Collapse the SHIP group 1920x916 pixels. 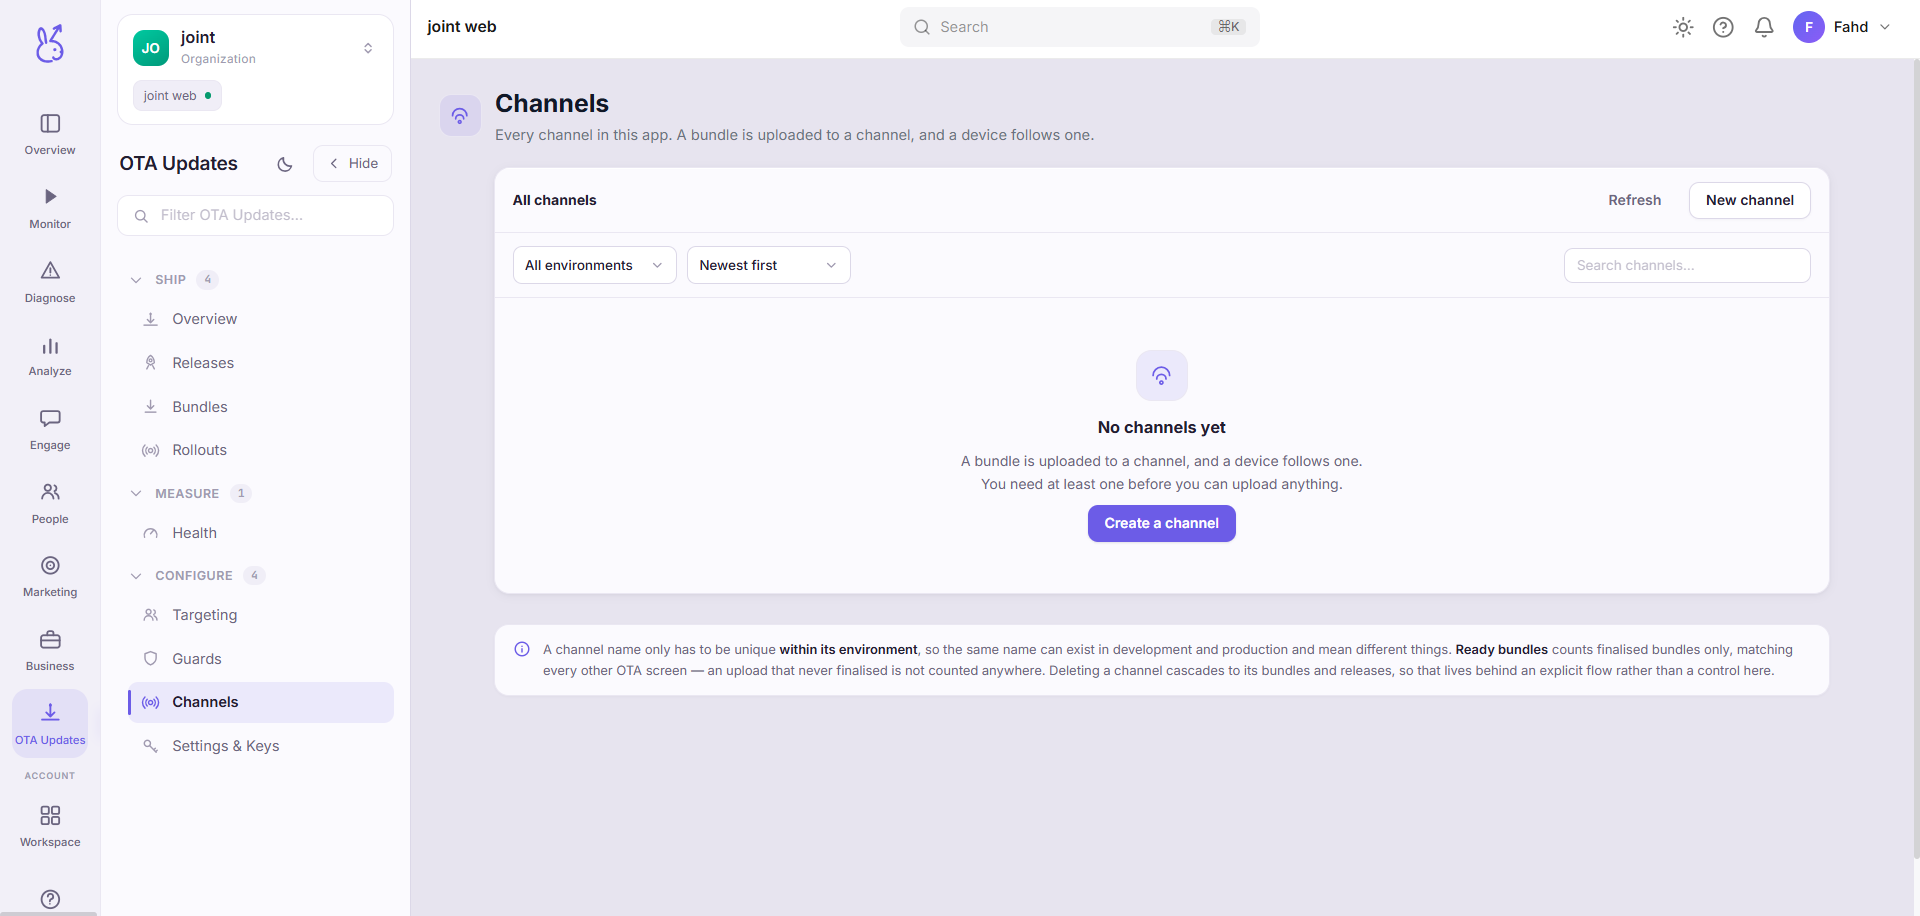coord(136,280)
